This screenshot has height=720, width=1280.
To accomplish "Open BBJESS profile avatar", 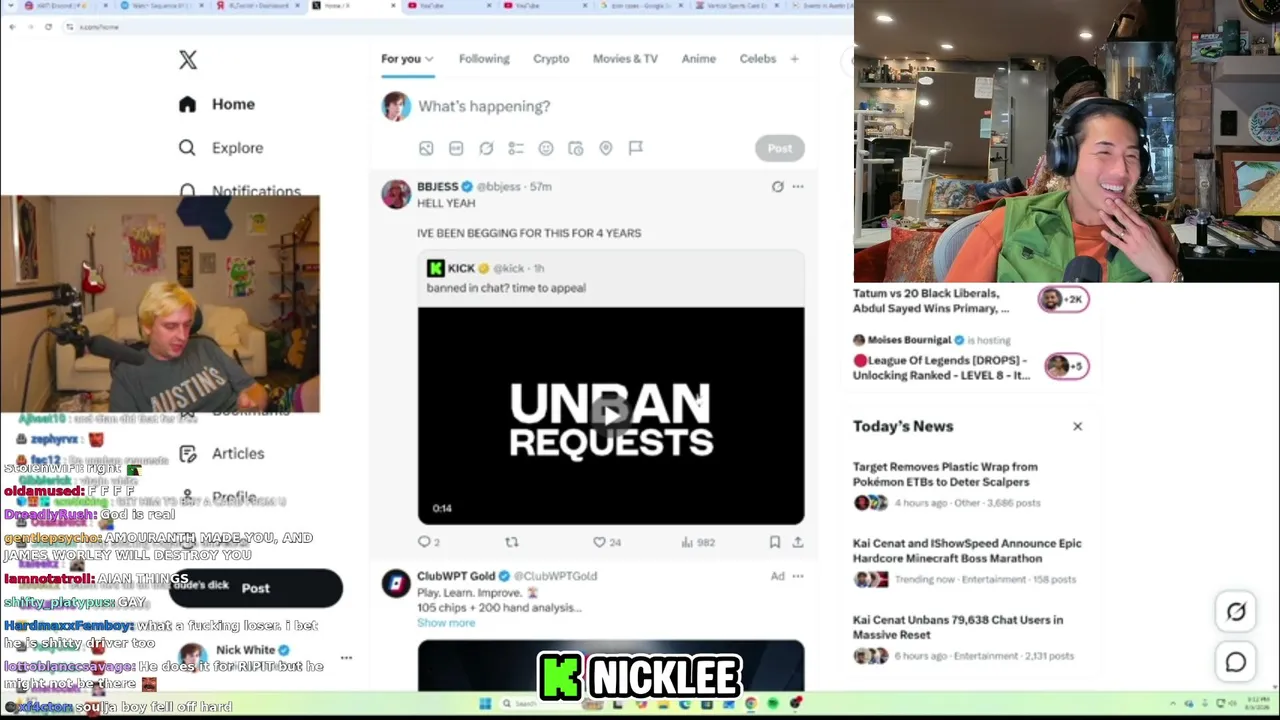I will click(396, 194).
